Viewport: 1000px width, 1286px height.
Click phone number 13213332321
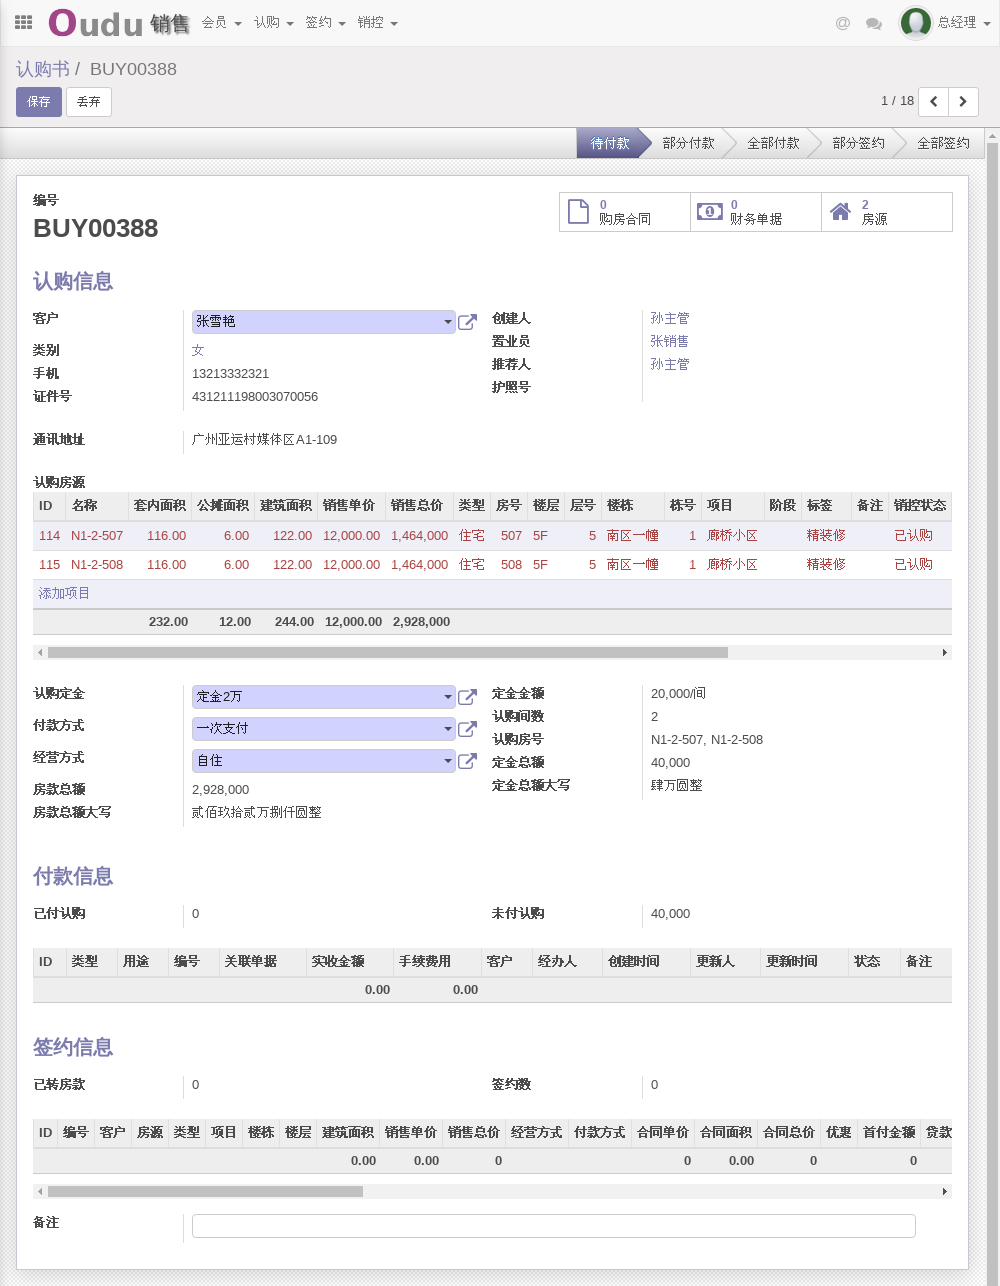click(x=231, y=373)
